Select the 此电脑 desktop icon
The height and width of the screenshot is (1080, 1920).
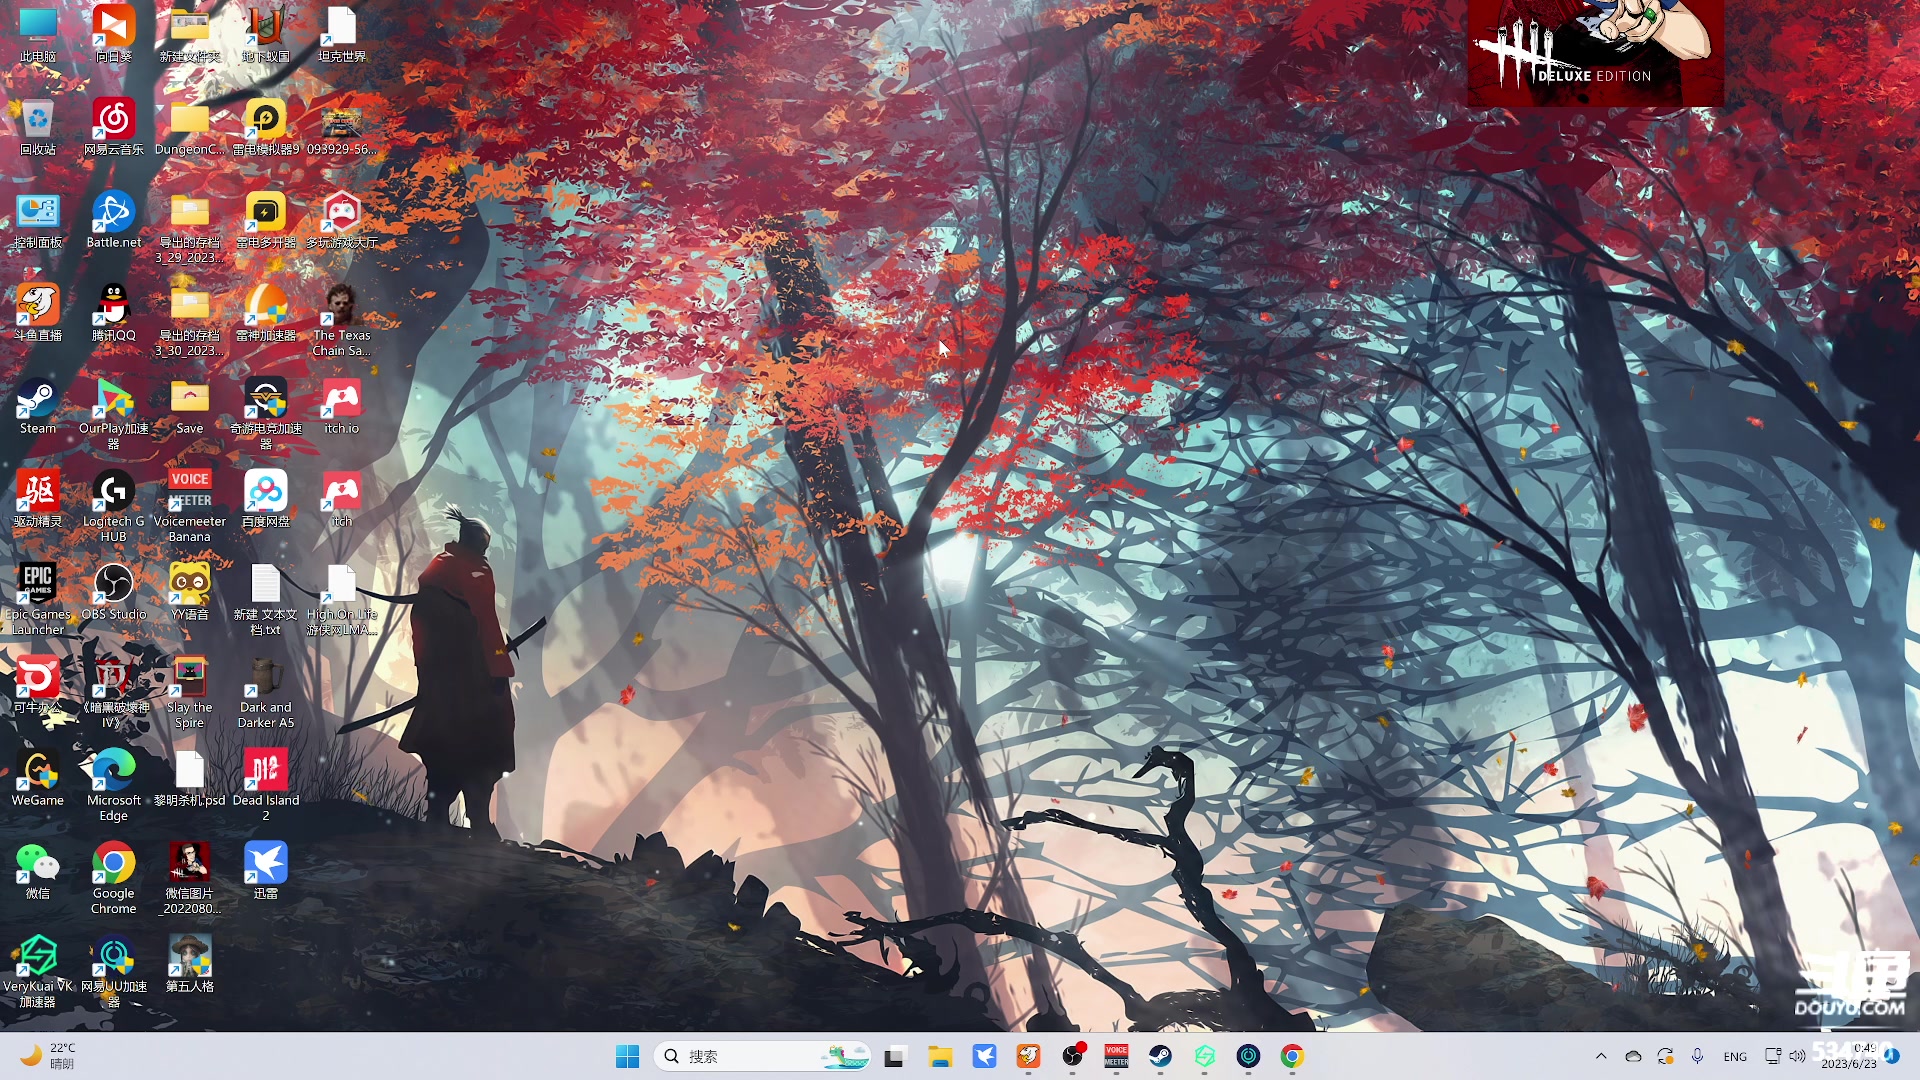(x=38, y=35)
